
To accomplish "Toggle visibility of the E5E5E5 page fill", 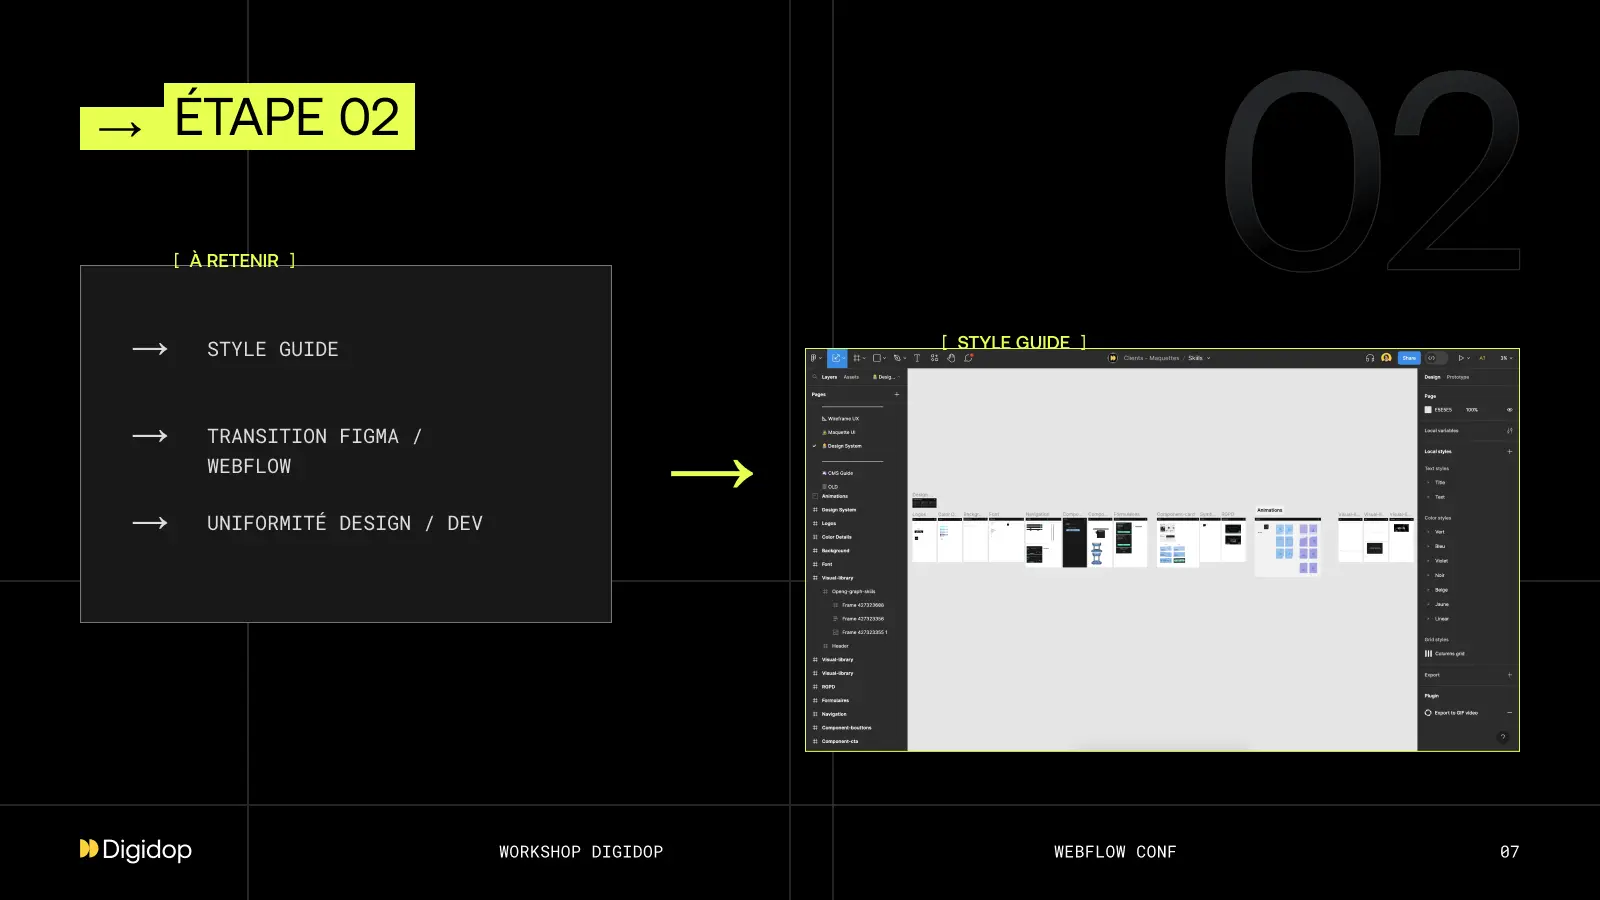I will coord(1510,410).
